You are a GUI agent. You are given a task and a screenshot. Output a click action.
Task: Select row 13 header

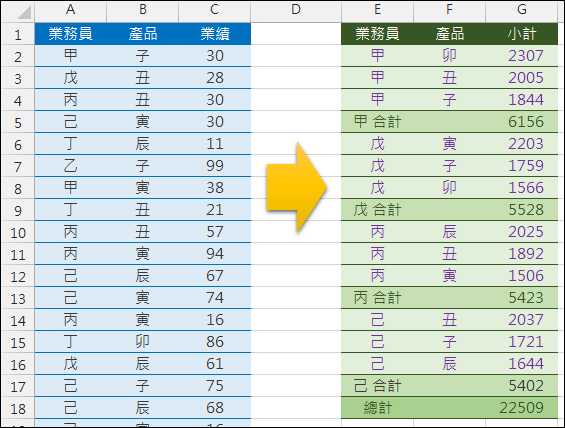pos(18,298)
